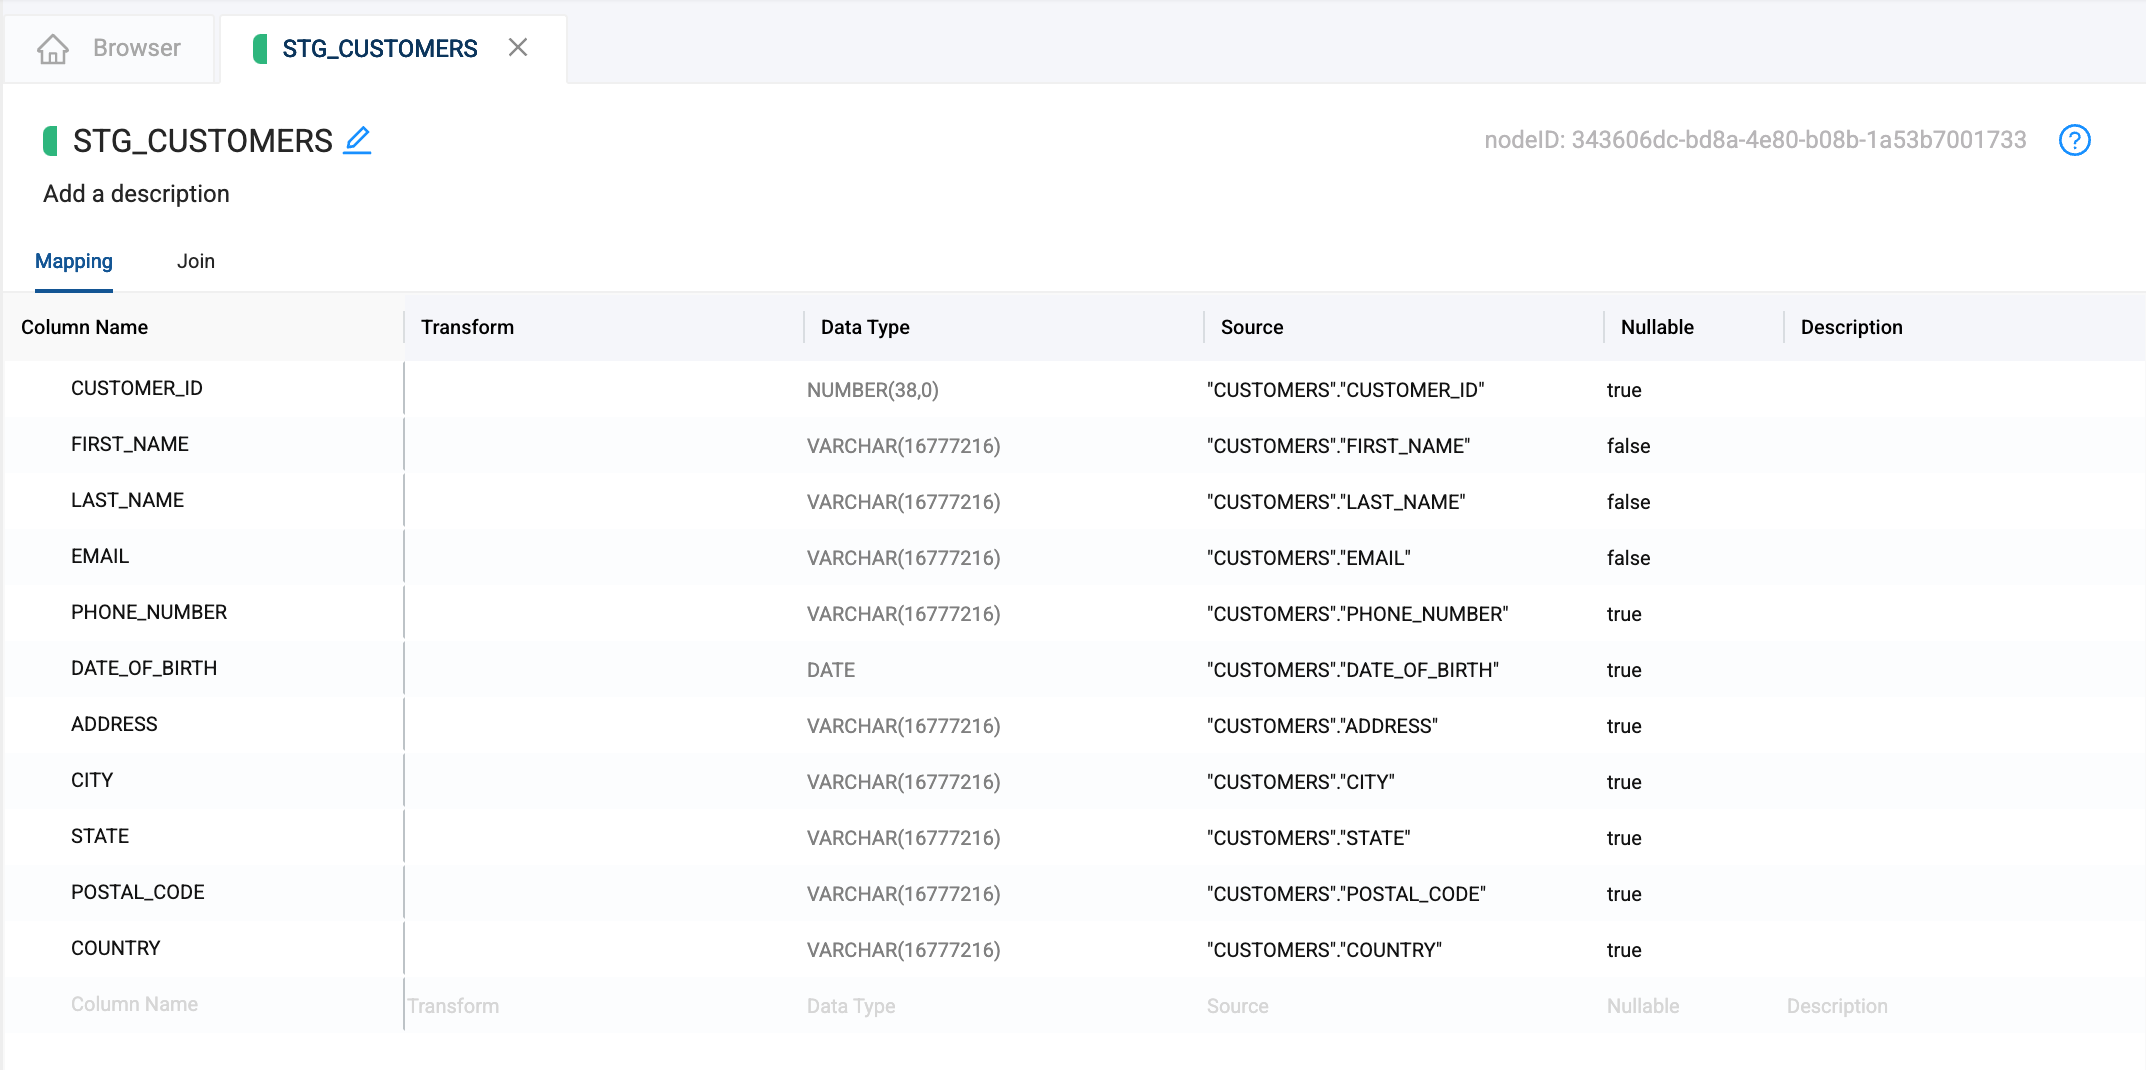Click empty Column Name field in last row
The height and width of the screenshot is (1070, 2146).
(x=134, y=1005)
